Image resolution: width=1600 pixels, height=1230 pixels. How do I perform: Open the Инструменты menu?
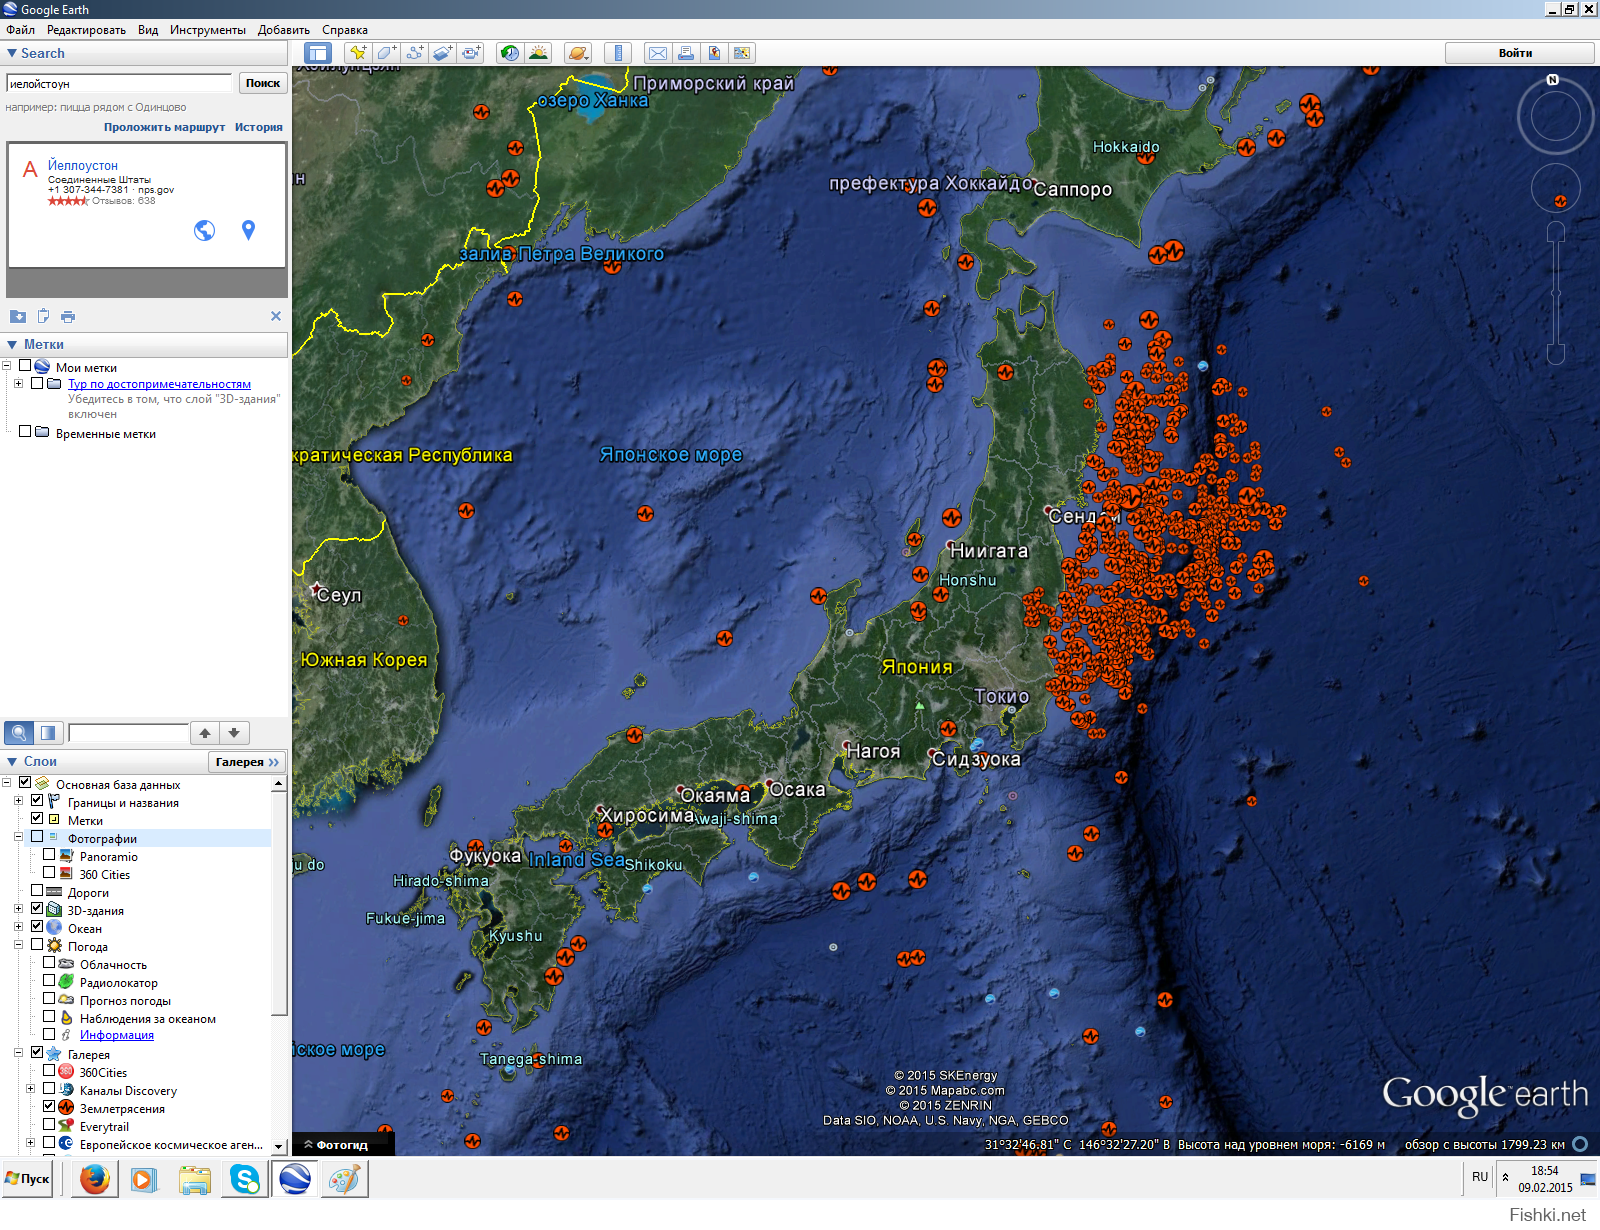[208, 30]
